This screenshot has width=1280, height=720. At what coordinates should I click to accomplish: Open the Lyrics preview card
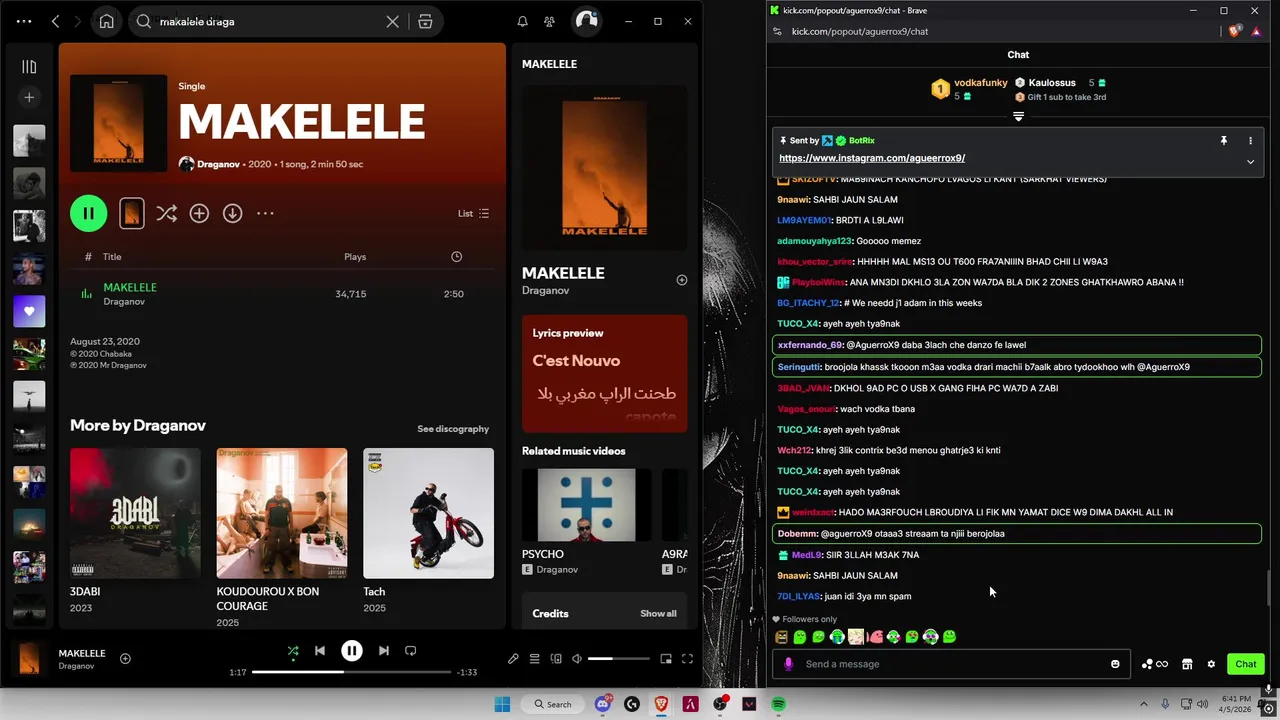[604, 373]
